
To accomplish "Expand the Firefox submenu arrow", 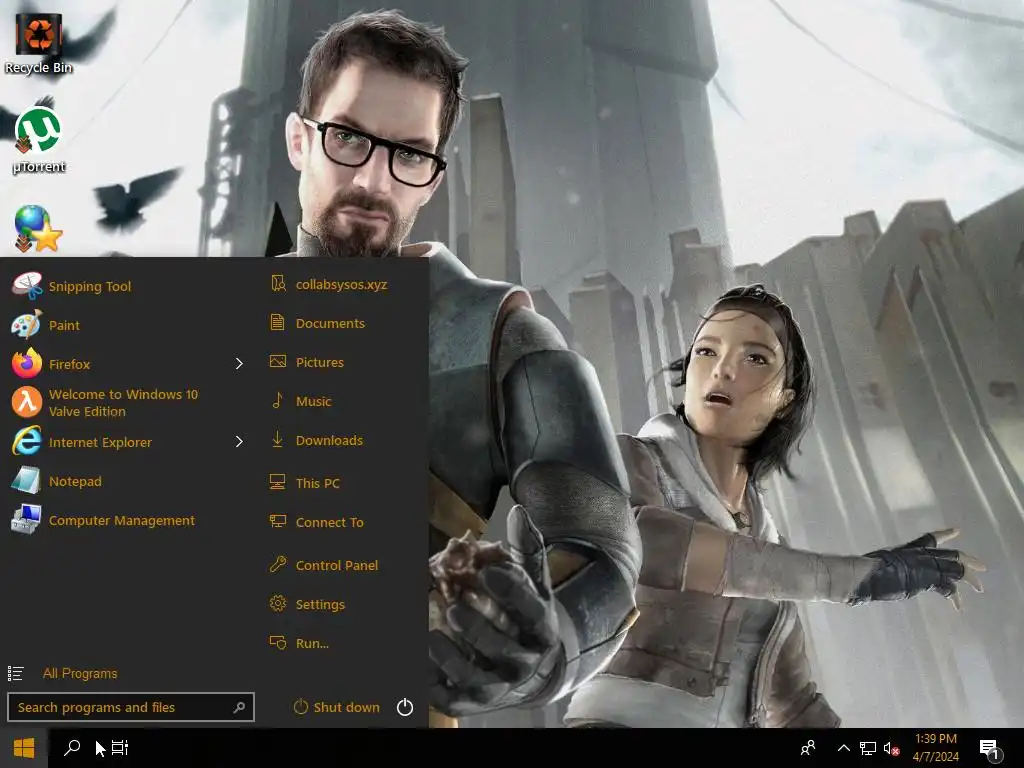I will pyautogui.click(x=239, y=364).
